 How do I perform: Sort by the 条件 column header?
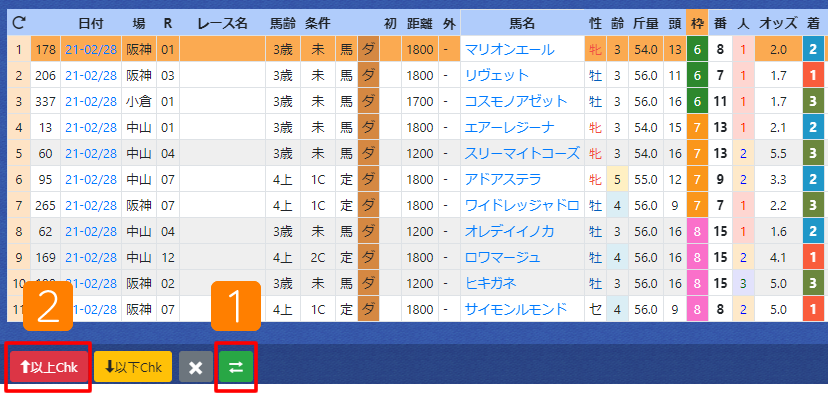(317, 23)
